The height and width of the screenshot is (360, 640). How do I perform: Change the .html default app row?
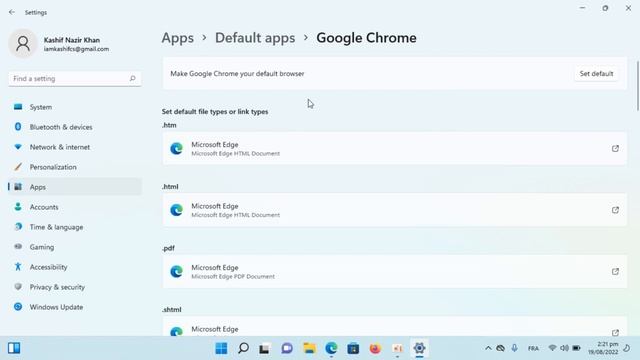(x=394, y=210)
